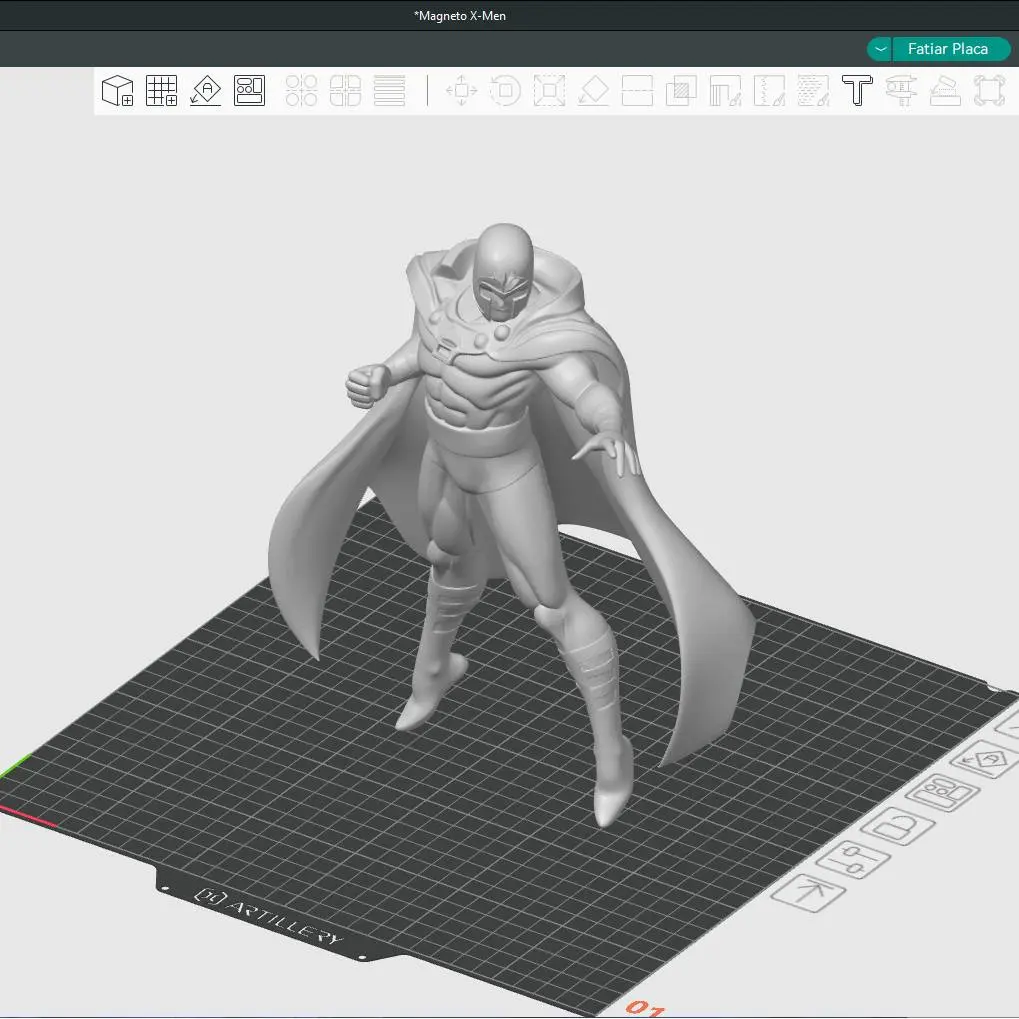Click the plate's arrange objects icon
1019x1019 pixels.
click(x=942, y=793)
